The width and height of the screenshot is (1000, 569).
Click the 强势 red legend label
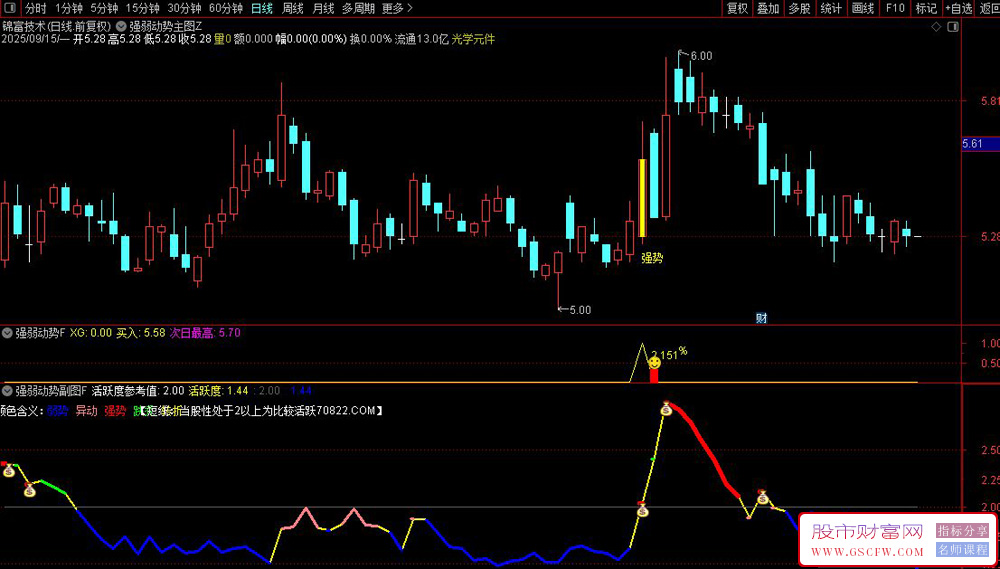(x=115, y=411)
